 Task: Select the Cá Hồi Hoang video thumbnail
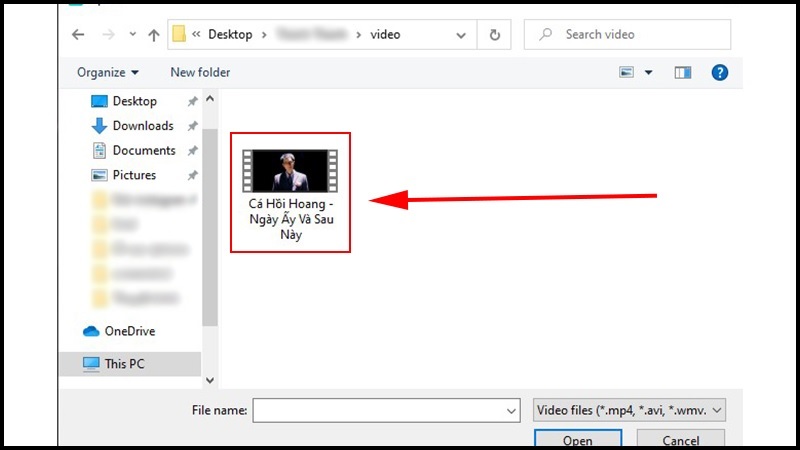[x=290, y=171]
